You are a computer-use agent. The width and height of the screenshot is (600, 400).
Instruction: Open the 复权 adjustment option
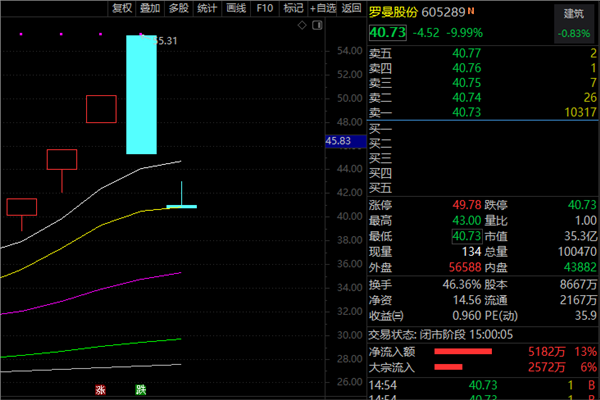point(122,8)
